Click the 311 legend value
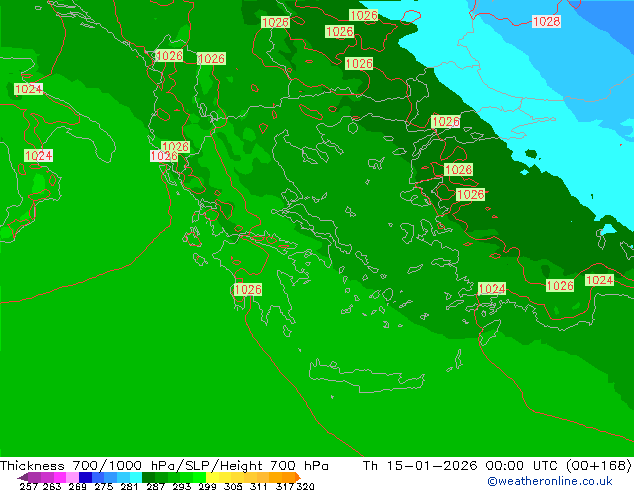634x490 pixels. click(259, 486)
